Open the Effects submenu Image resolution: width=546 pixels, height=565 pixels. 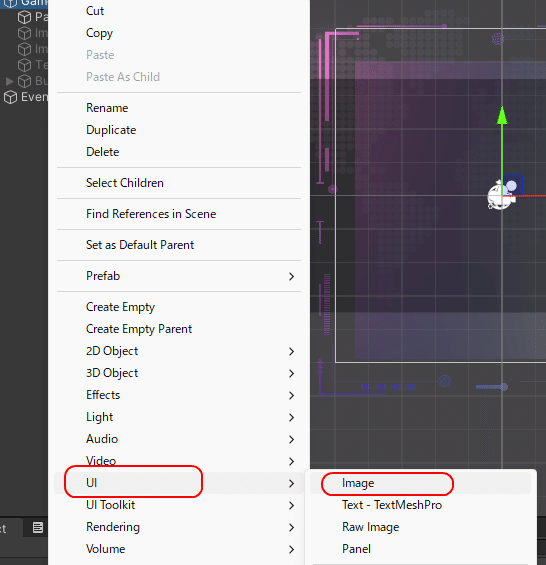pos(179,395)
